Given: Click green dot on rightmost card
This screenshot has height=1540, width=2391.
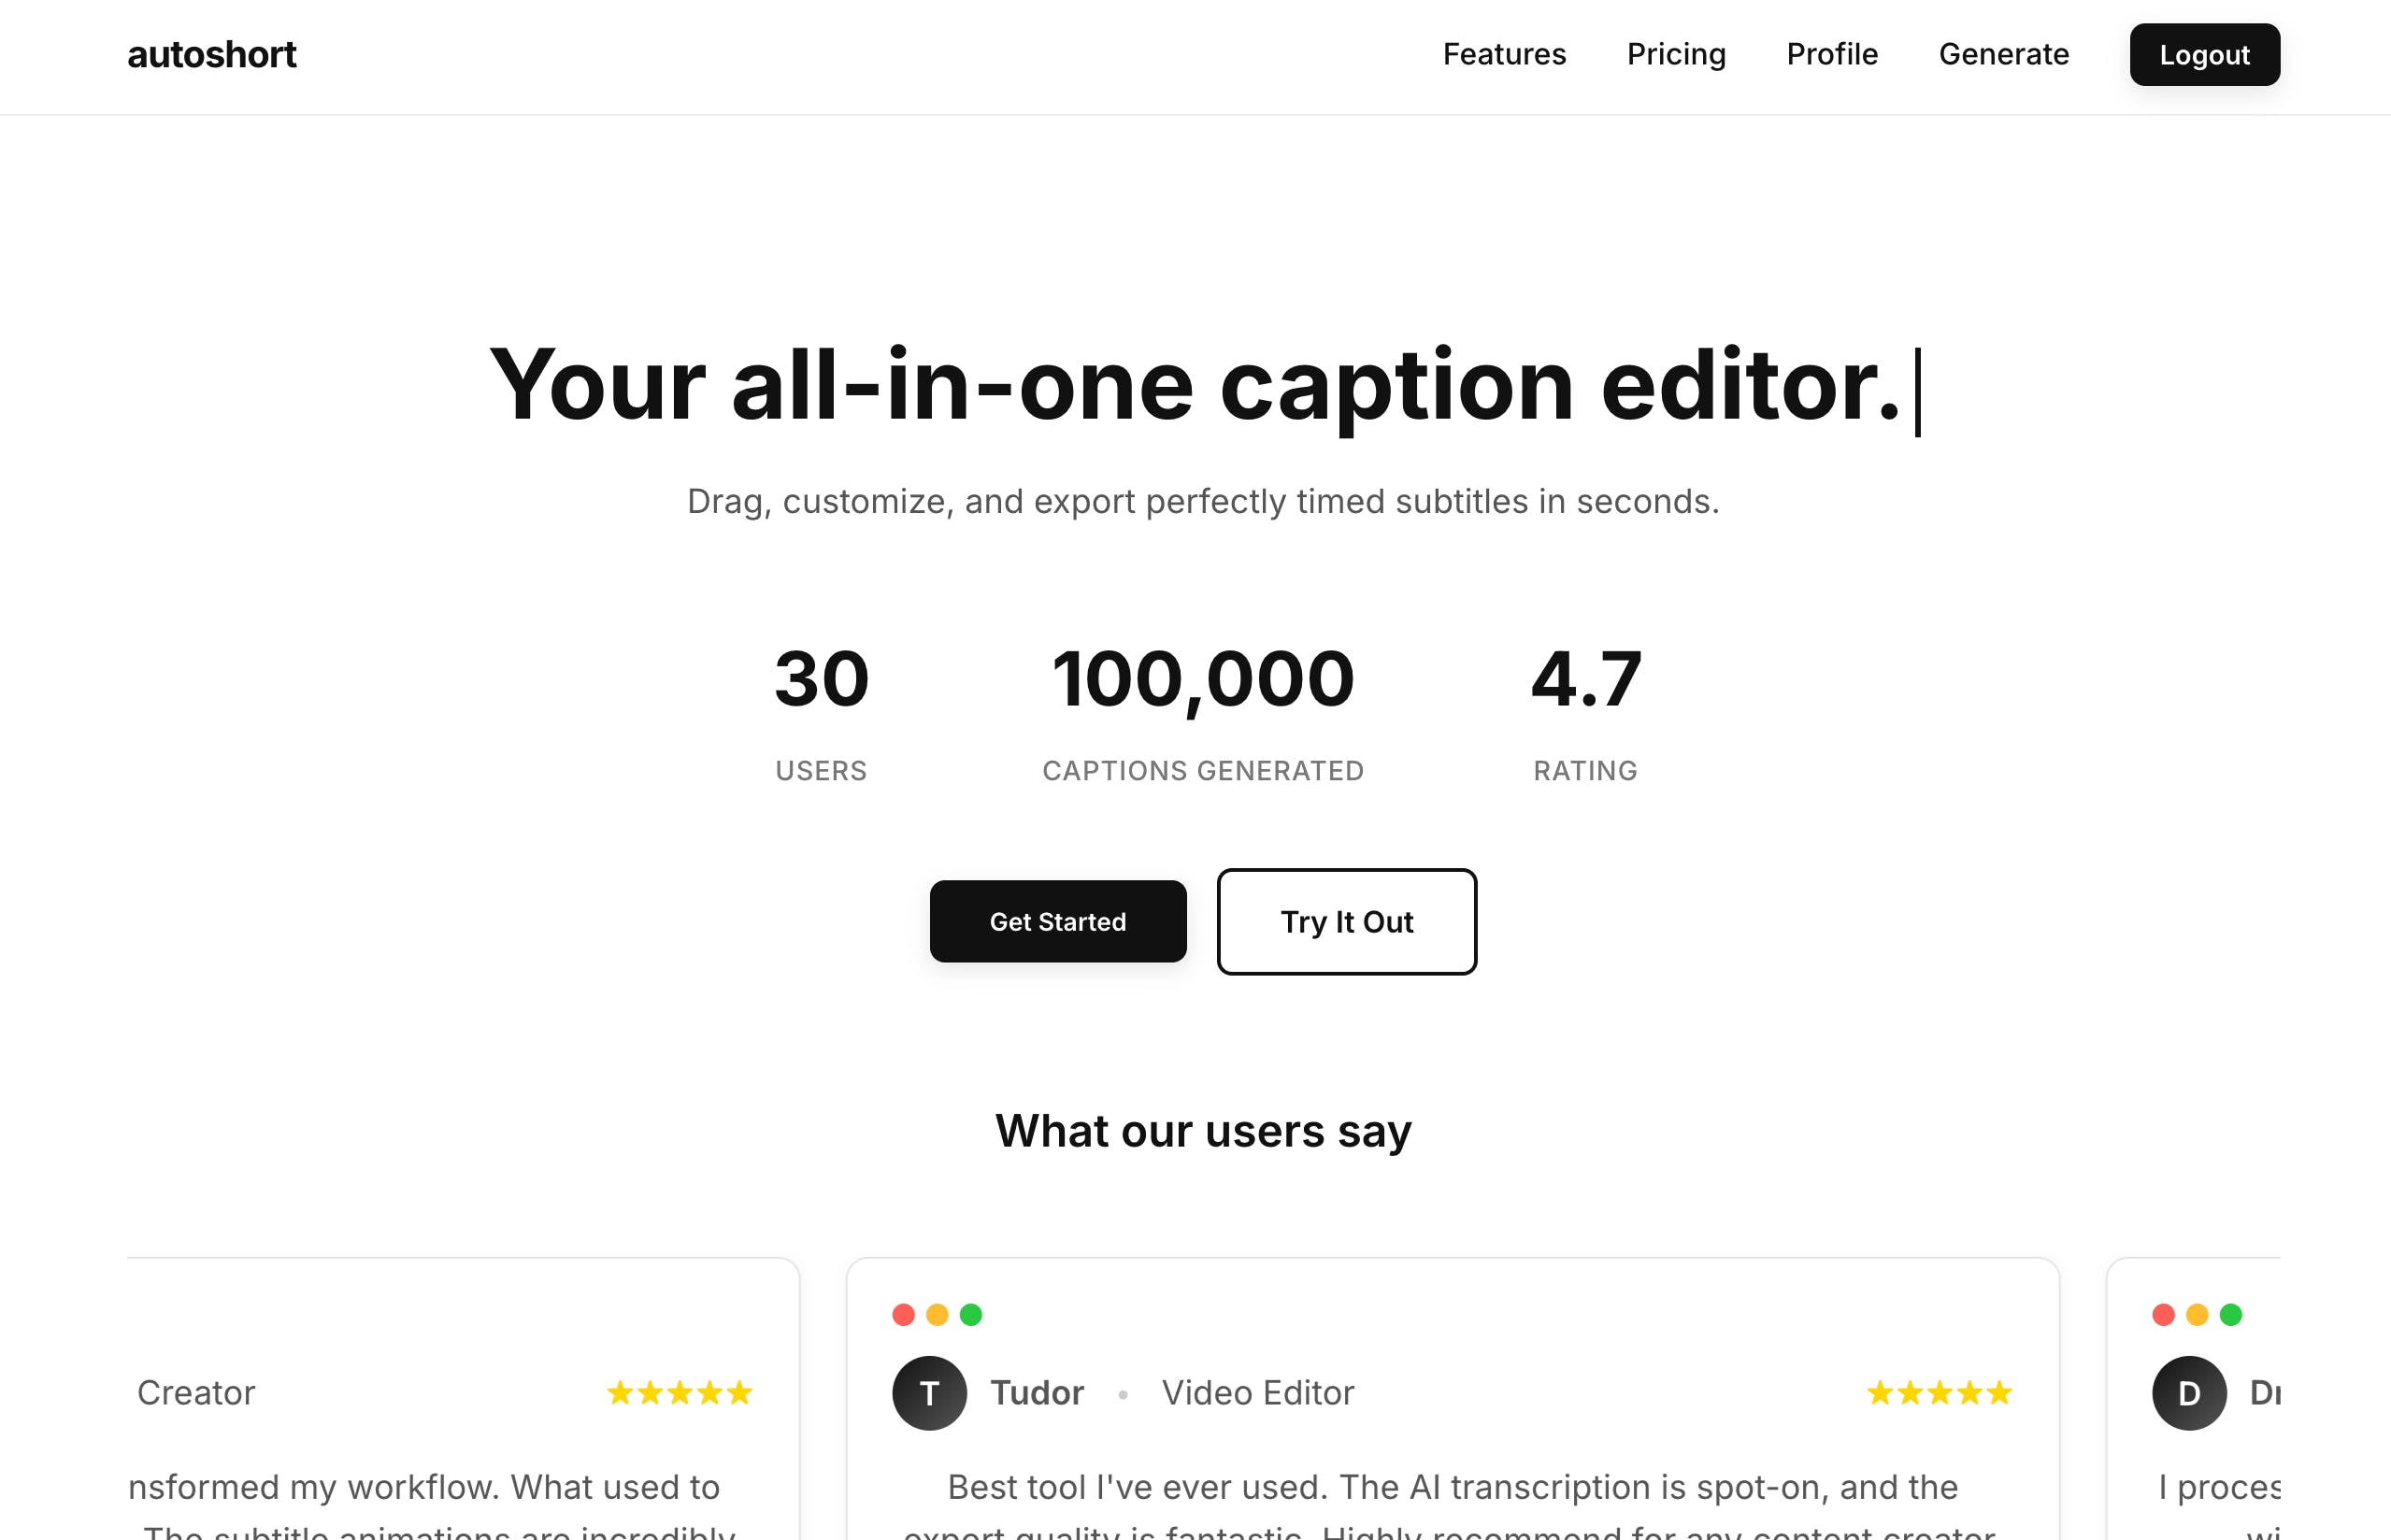Looking at the screenshot, I should (2230, 1314).
